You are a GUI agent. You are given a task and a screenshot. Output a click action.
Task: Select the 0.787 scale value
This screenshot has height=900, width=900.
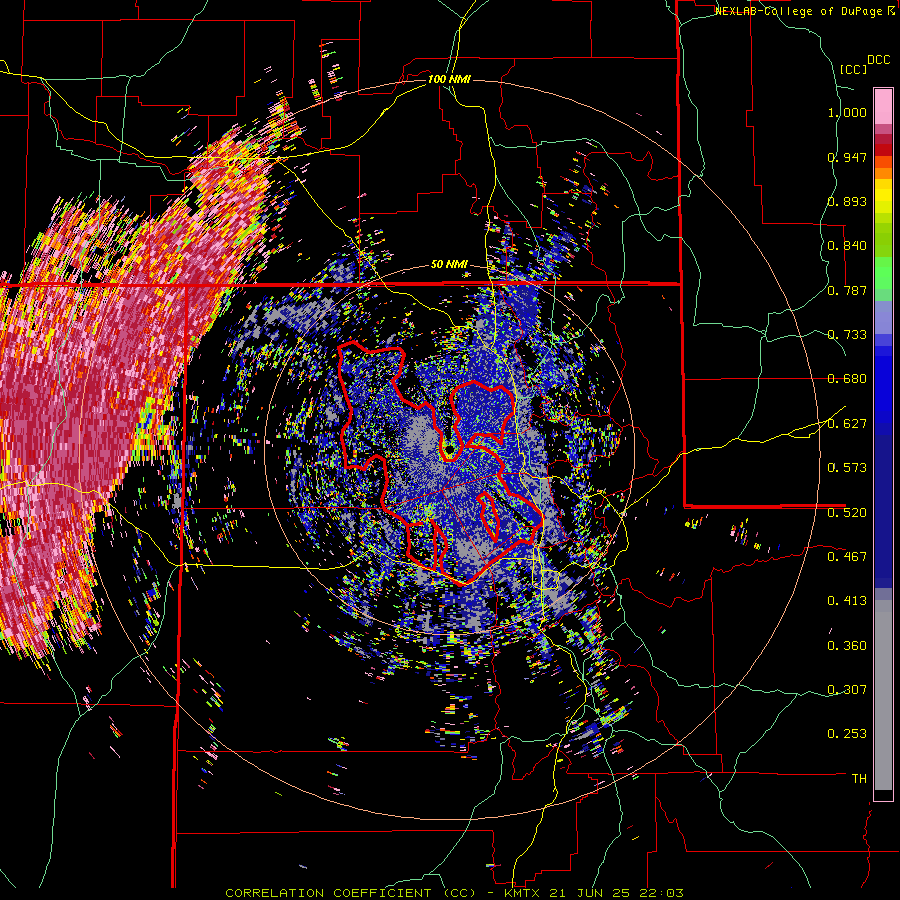pyautogui.click(x=847, y=290)
